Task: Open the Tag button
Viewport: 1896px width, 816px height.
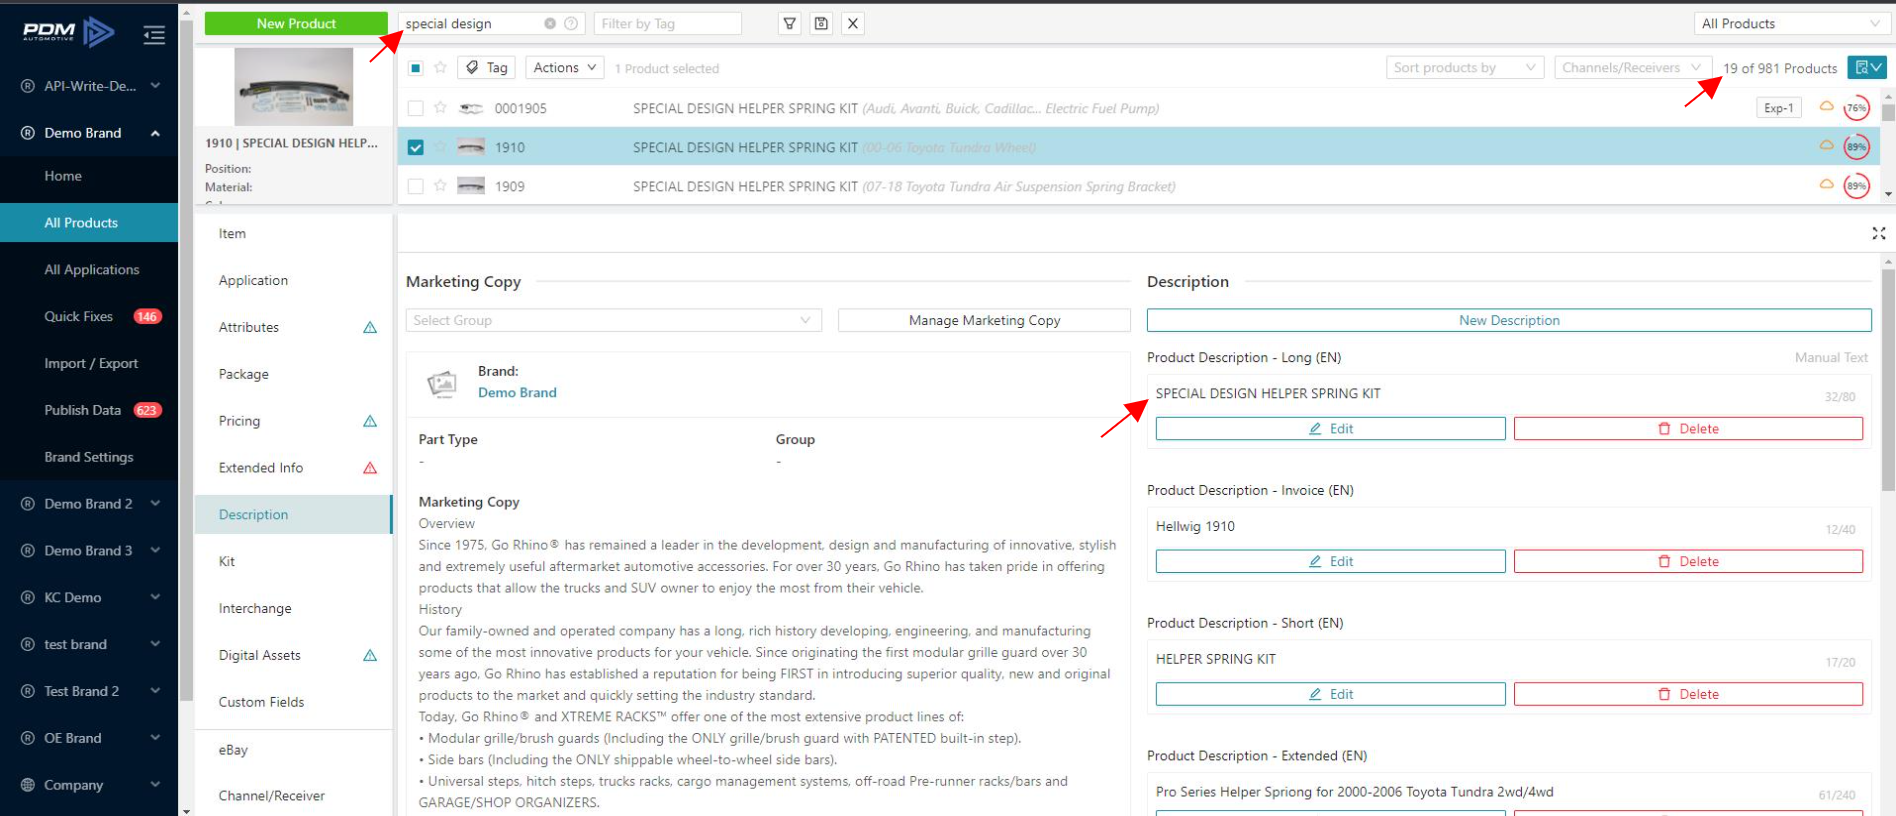Action: click(487, 67)
